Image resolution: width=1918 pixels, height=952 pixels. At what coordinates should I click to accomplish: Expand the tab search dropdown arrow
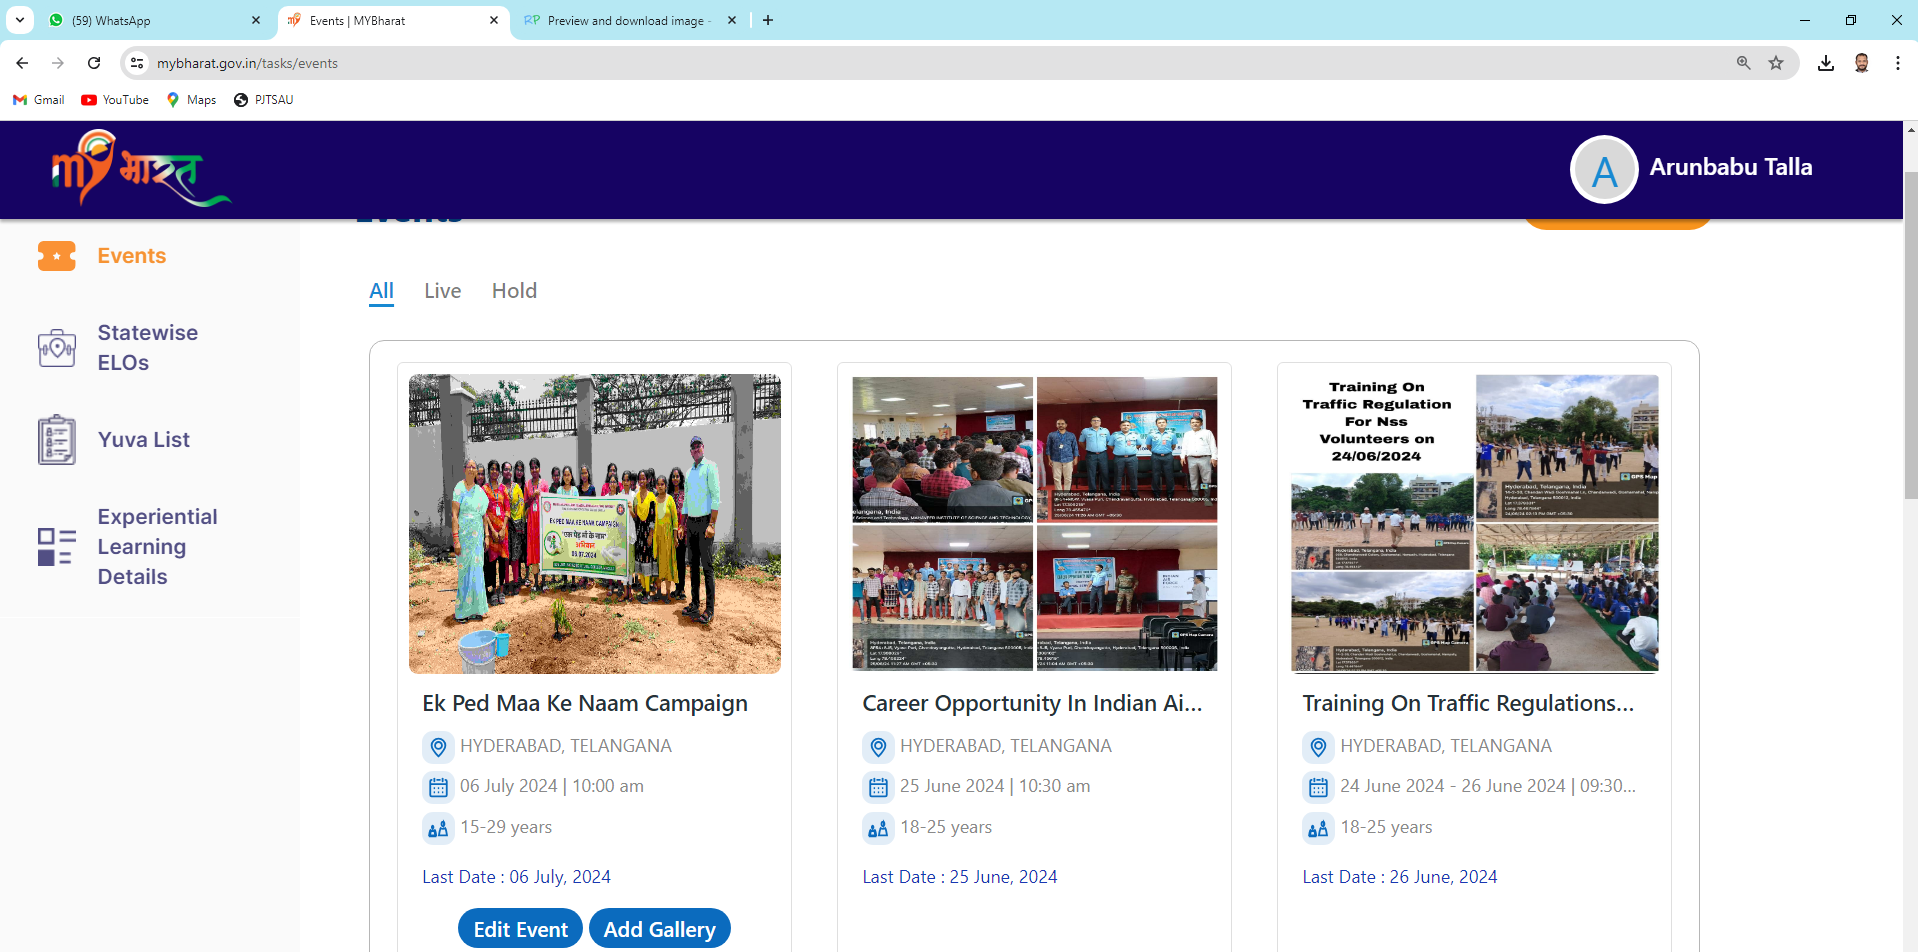20,20
